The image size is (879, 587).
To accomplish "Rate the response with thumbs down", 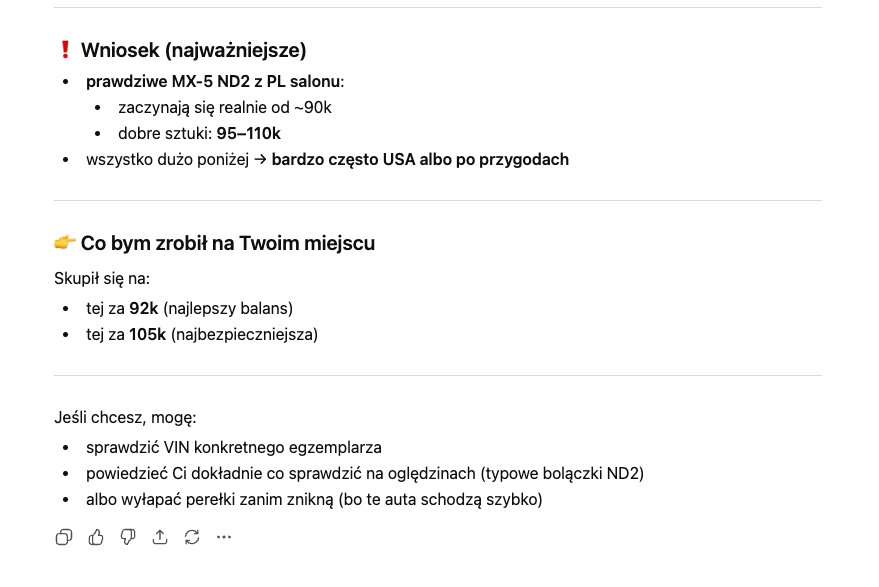I will [x=128, y=537].
